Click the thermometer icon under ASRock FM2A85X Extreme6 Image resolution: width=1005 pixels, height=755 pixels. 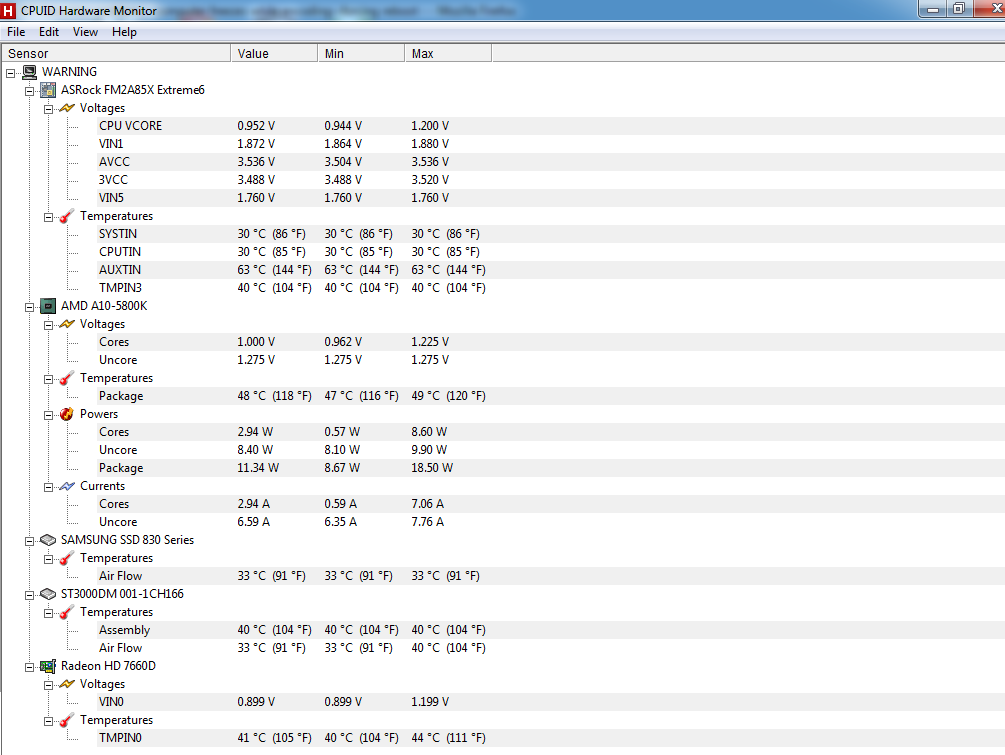click(67, 216)
